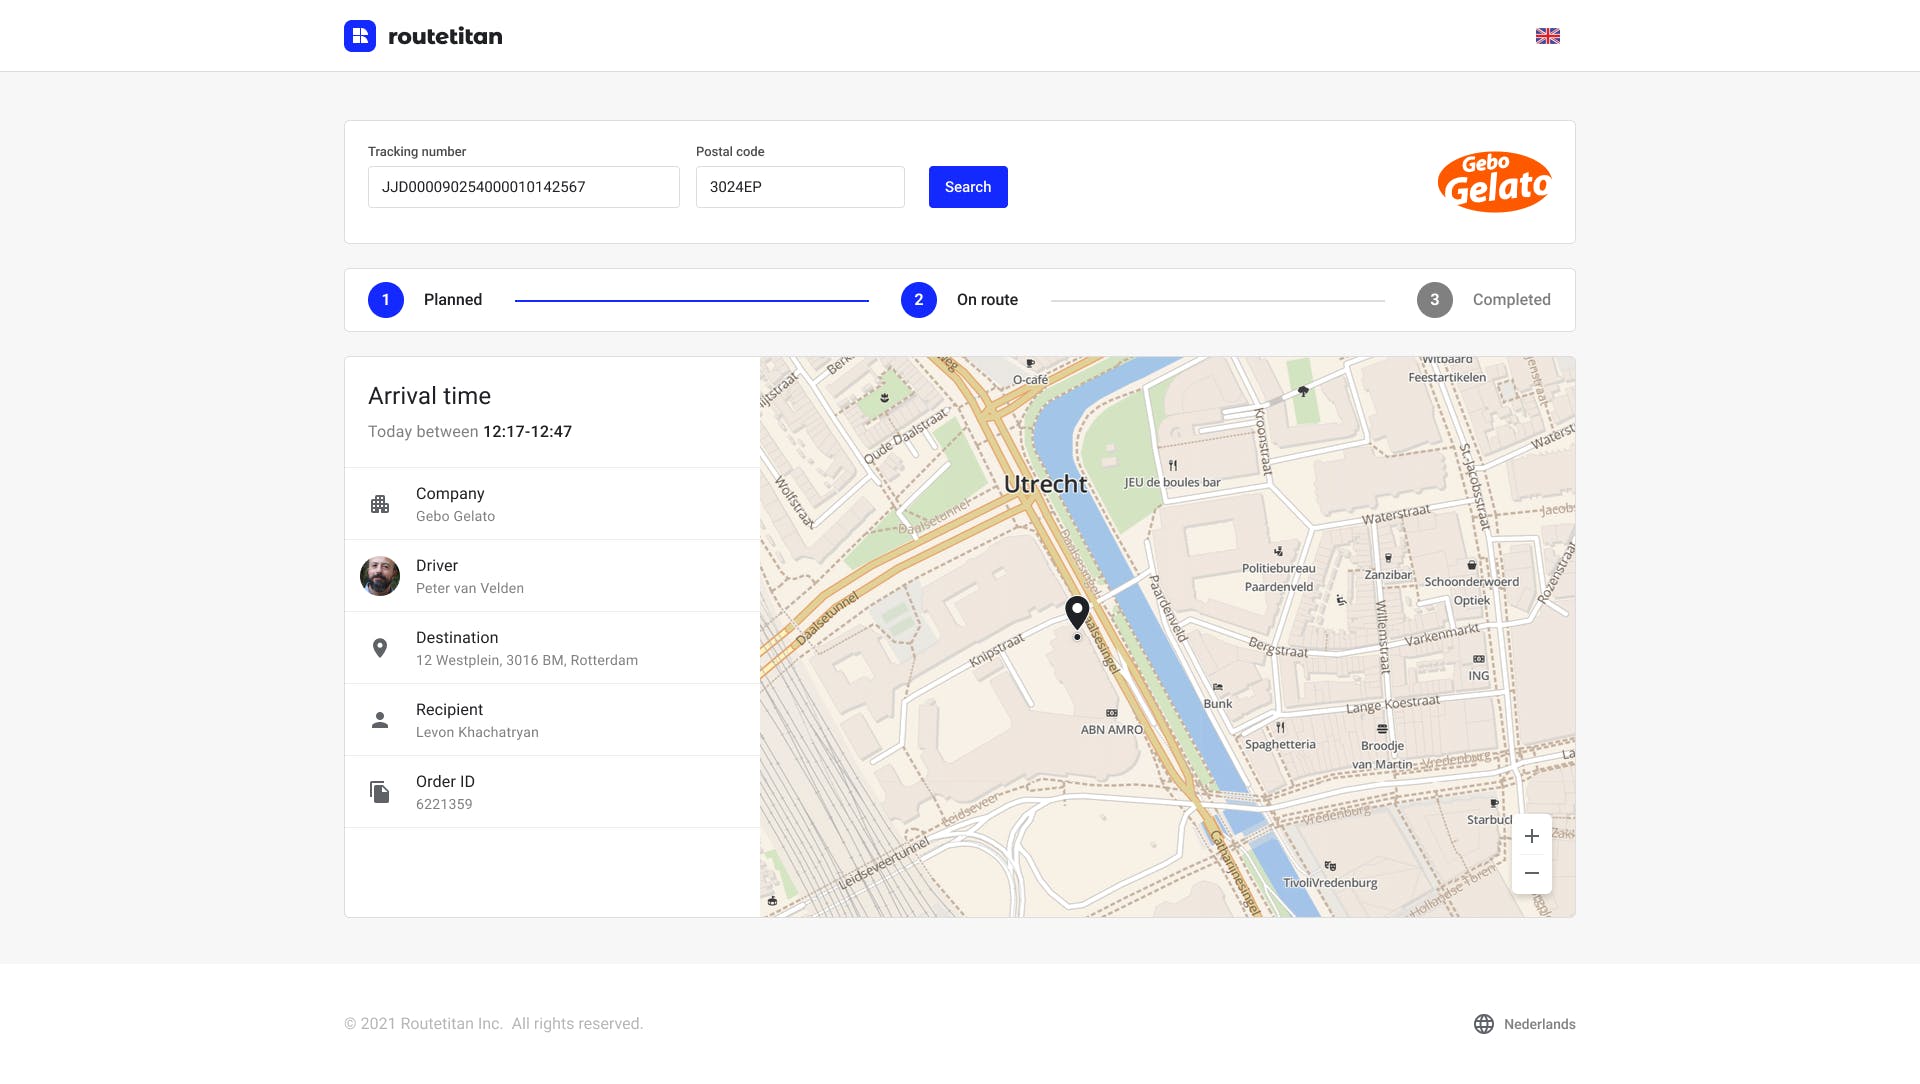The width and height of the screenshot is (1920, 1084).
Task: Click the driver Peter van Velden photo
Action: (x=380, y=576)
